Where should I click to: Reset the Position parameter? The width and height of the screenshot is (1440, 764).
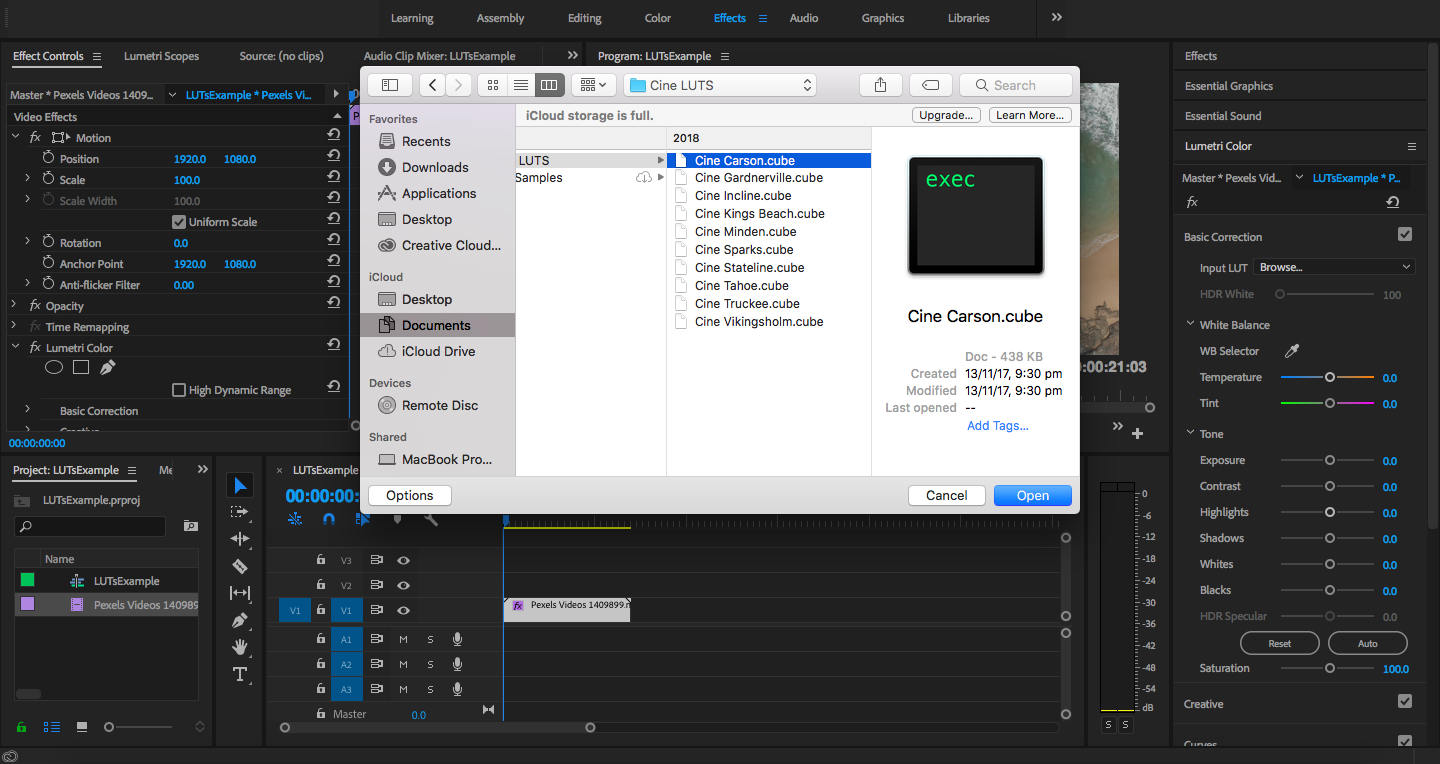click(x=334, y=156)
